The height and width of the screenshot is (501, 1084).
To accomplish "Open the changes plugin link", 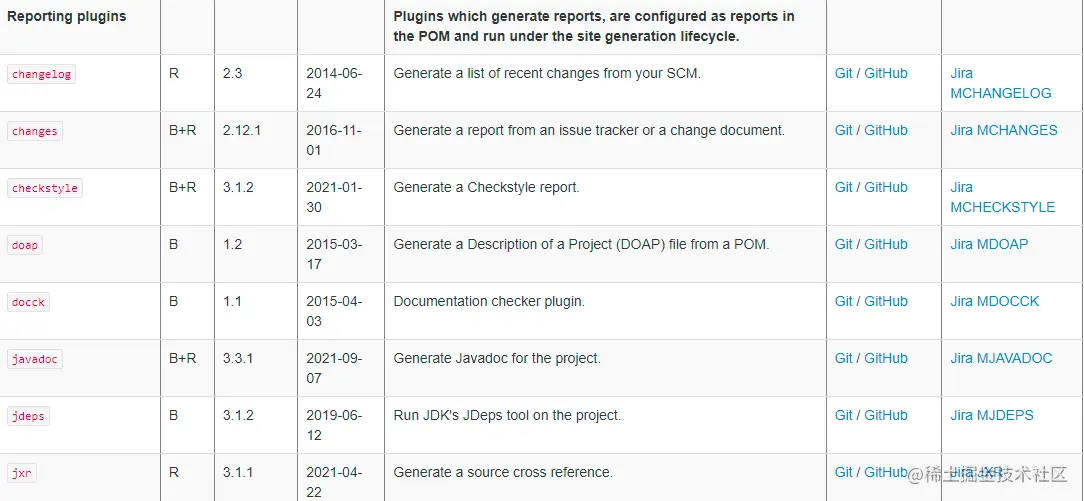I will (x=35, y=131).
